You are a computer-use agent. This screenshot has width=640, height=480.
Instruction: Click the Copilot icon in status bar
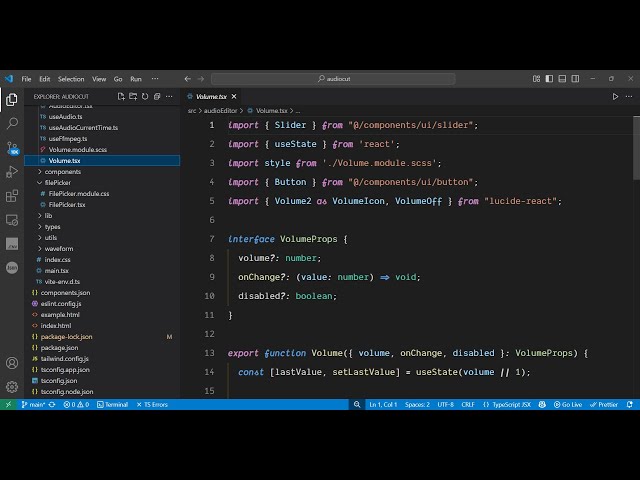point(542,404)
